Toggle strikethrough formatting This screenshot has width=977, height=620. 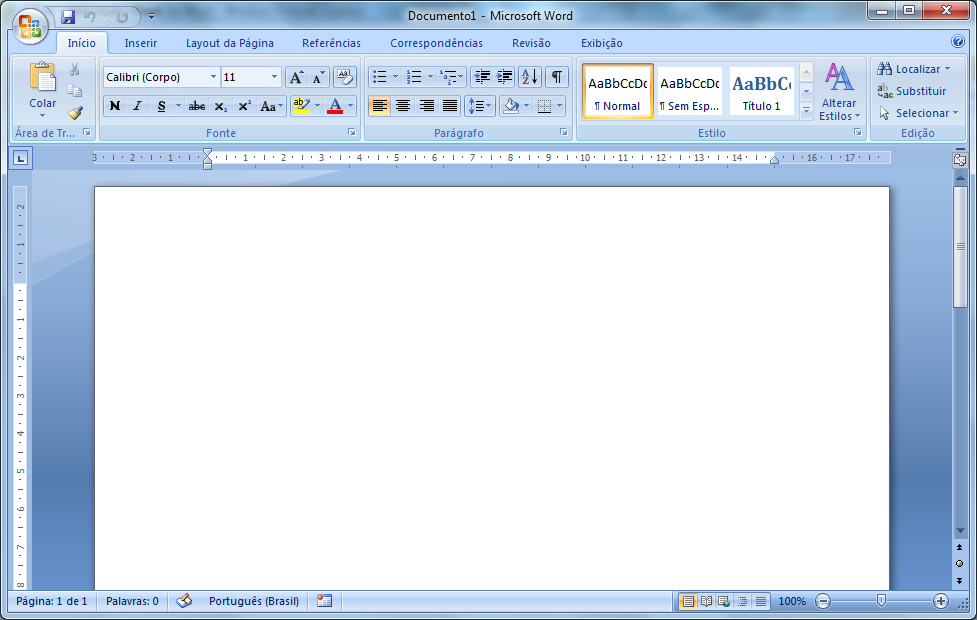(197, 106)
